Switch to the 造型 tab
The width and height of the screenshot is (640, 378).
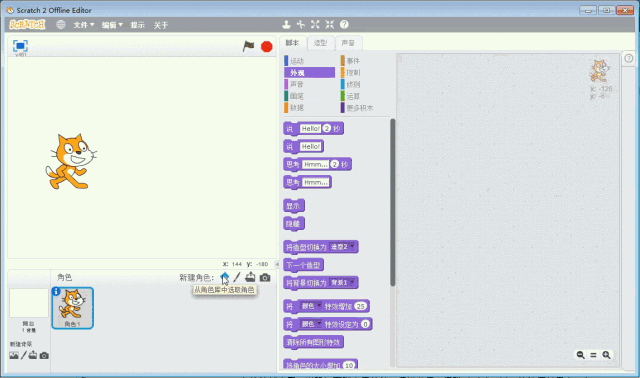[x=320, y=43]
